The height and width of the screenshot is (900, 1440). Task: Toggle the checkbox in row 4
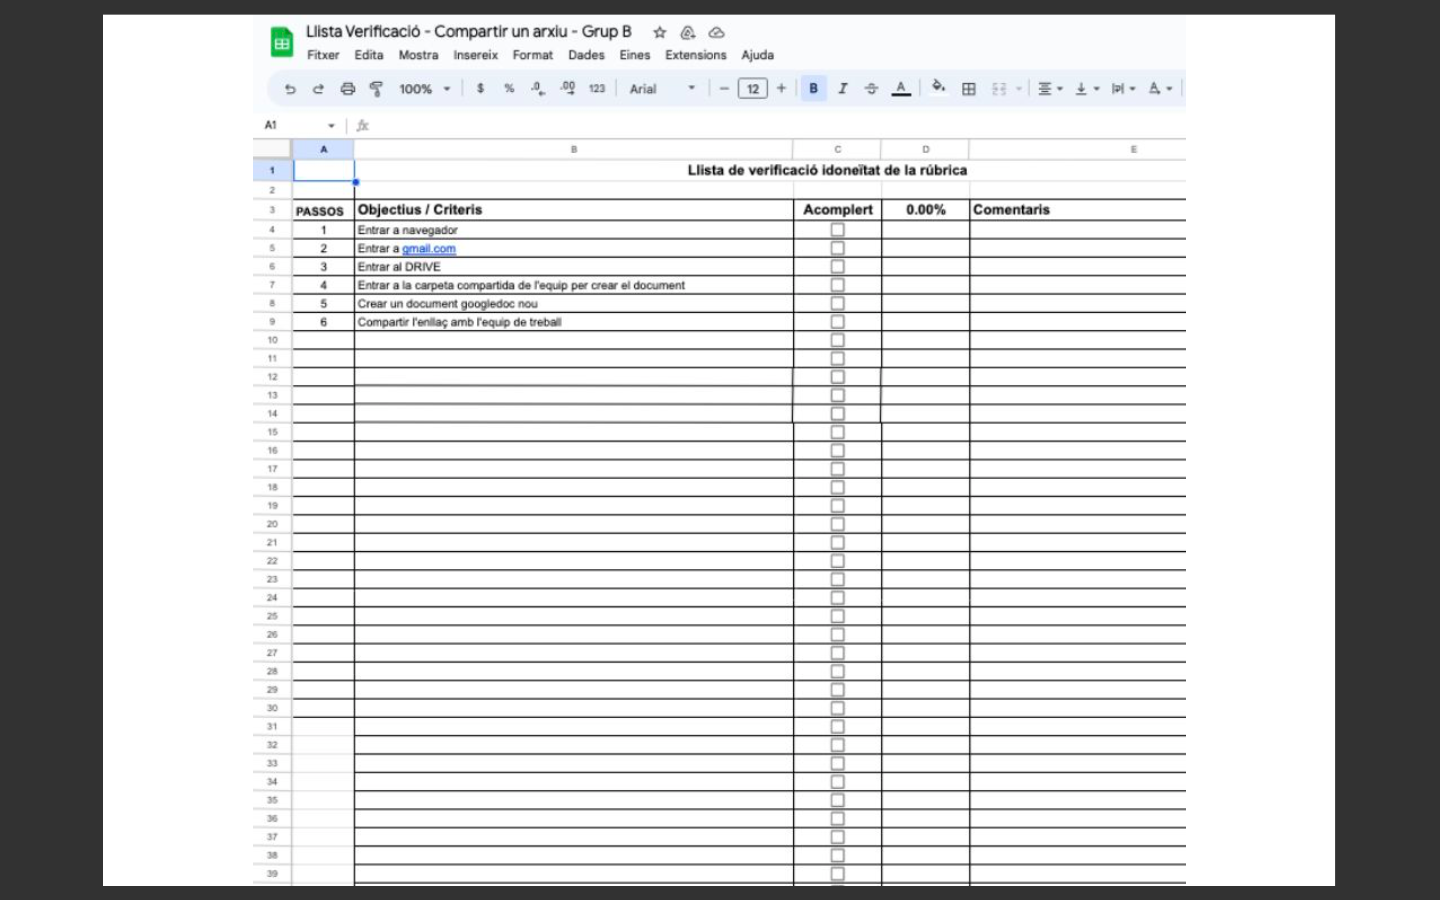837,229
